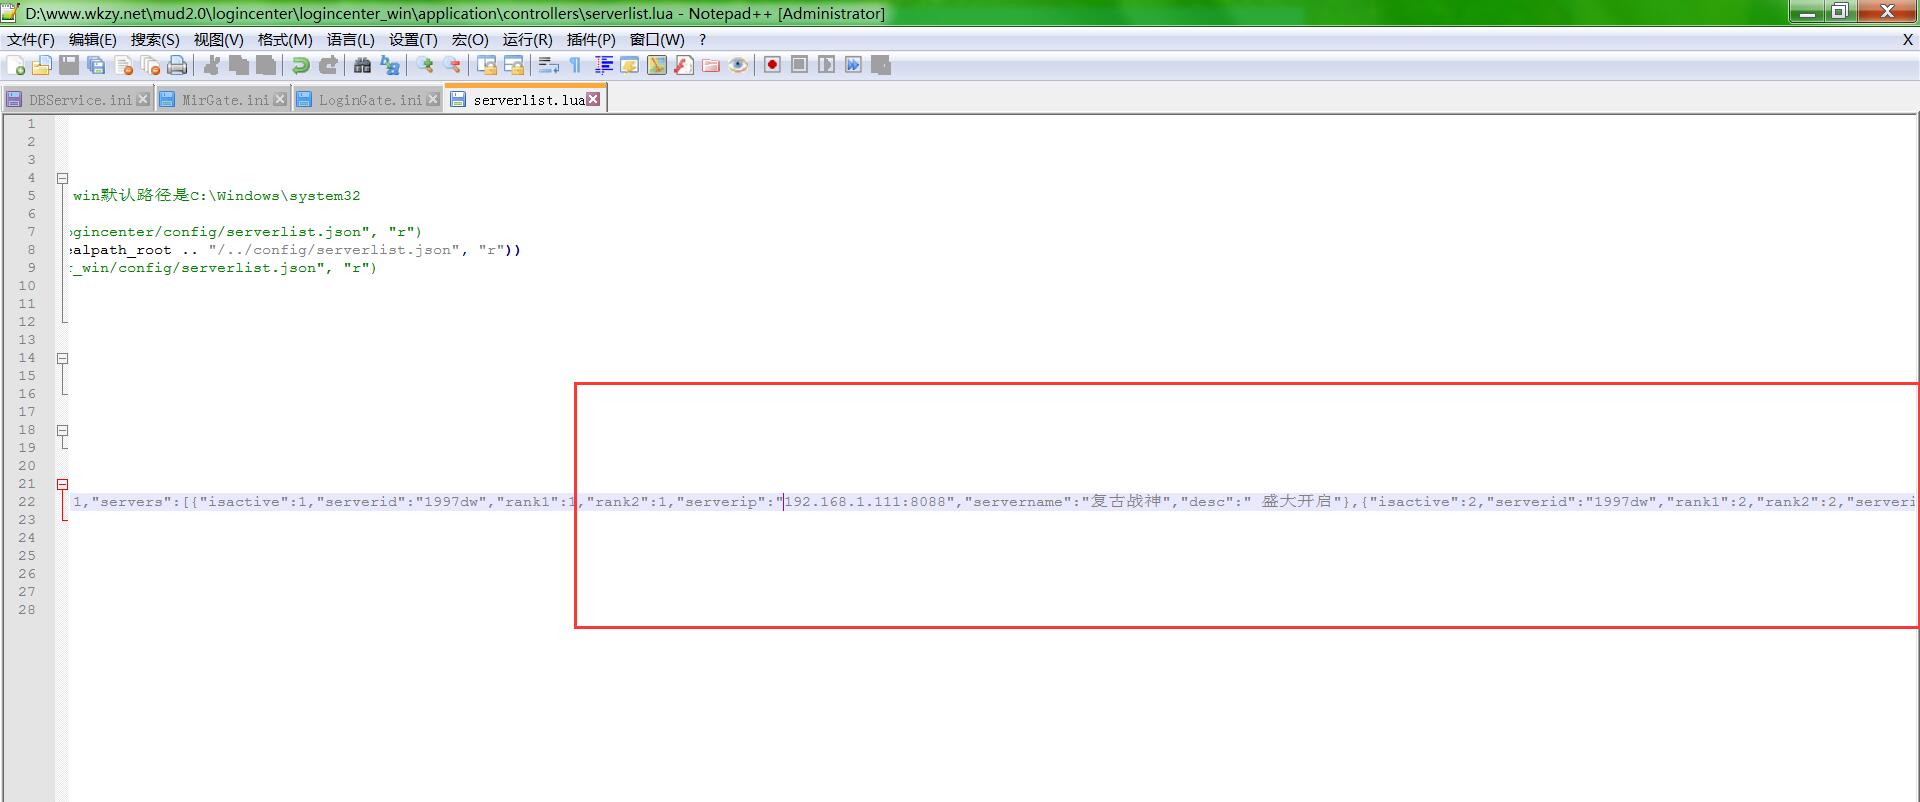
Task: Click the Open file folder icon
Action: click(42, 66)
